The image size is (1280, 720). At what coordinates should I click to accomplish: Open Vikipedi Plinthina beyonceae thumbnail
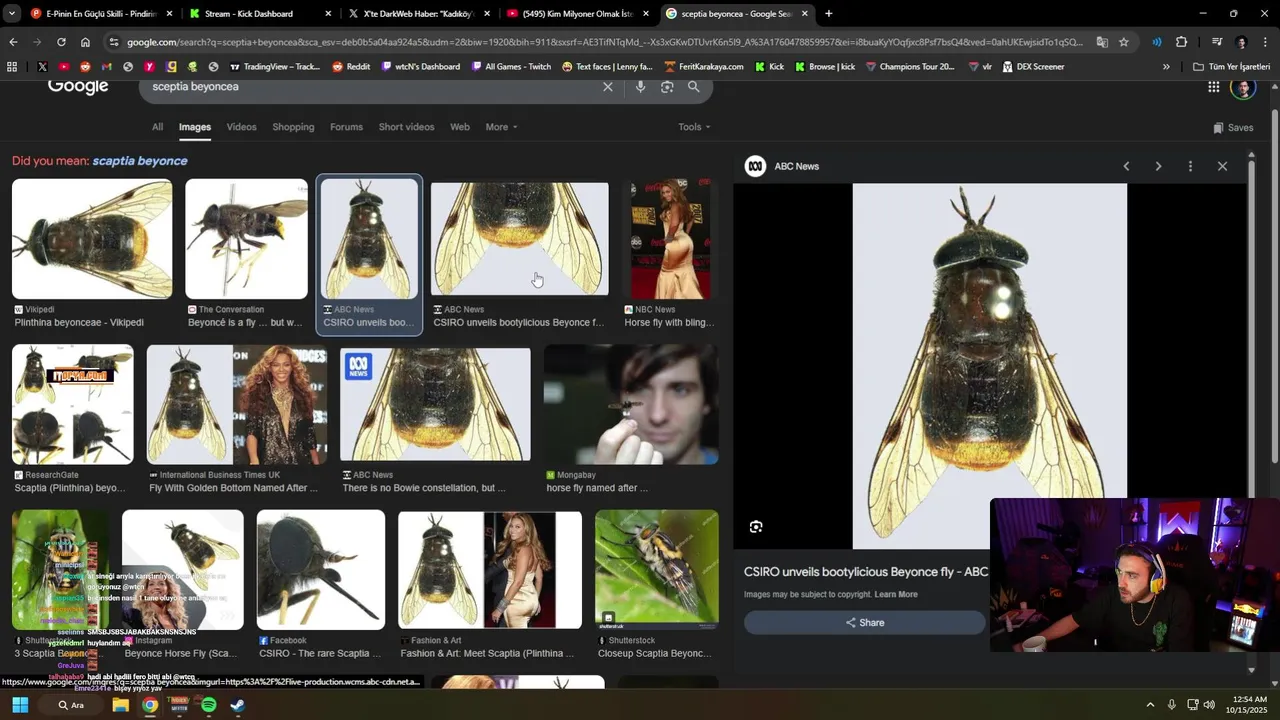tap(92, 239)
